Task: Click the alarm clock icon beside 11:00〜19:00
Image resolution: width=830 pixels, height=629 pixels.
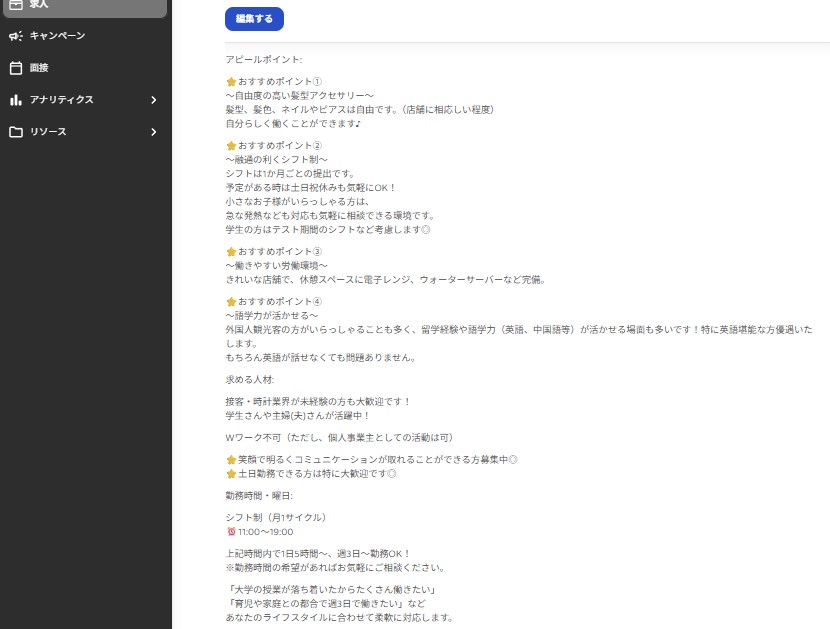Action: [x=231, y=532]
